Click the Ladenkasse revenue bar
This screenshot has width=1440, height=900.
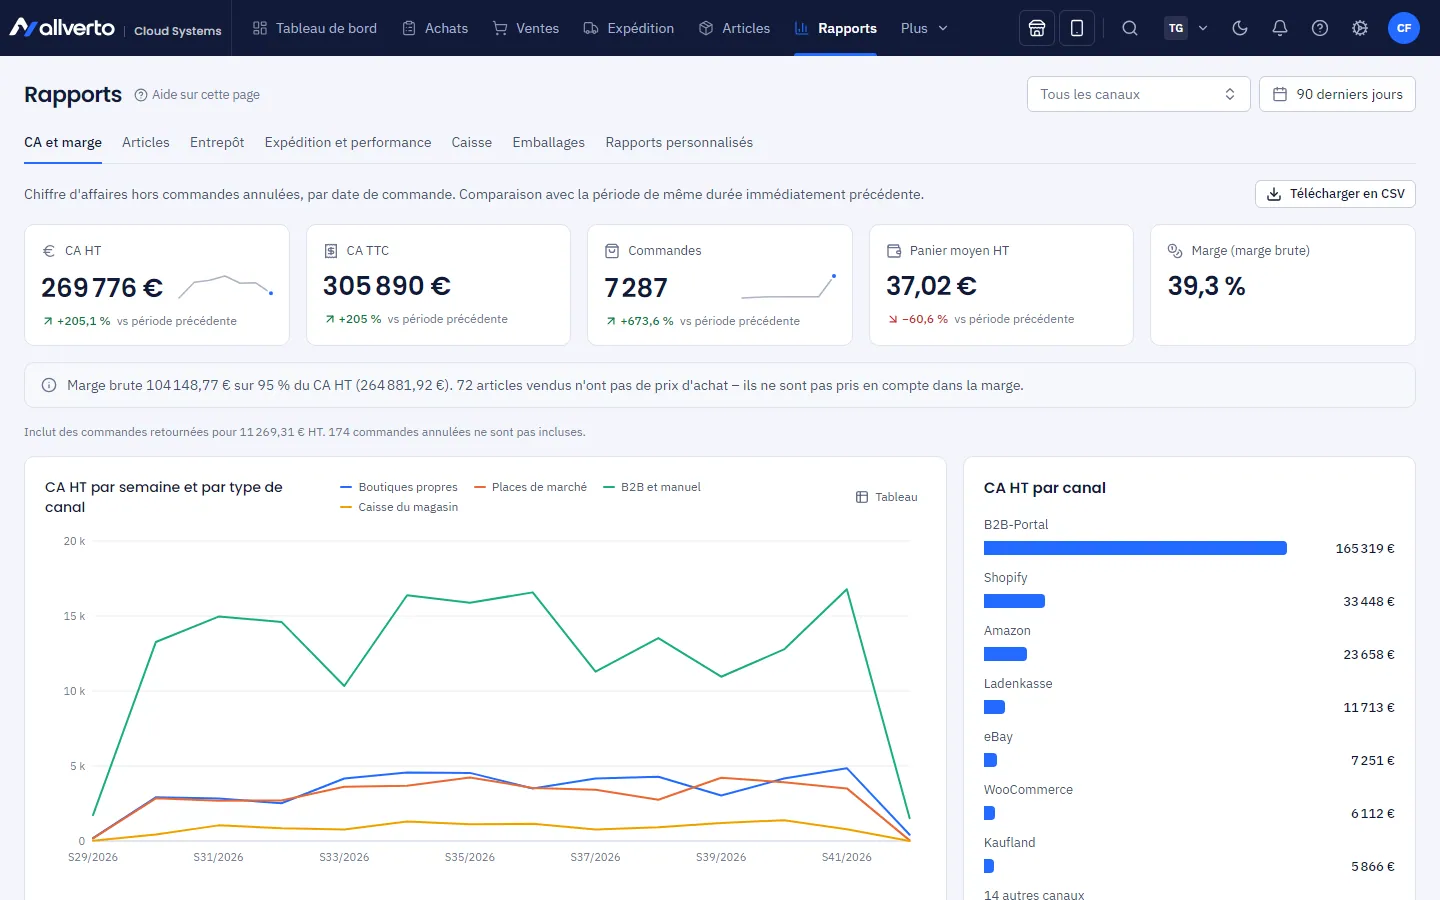pyautogui.click(x=994, y=707)
